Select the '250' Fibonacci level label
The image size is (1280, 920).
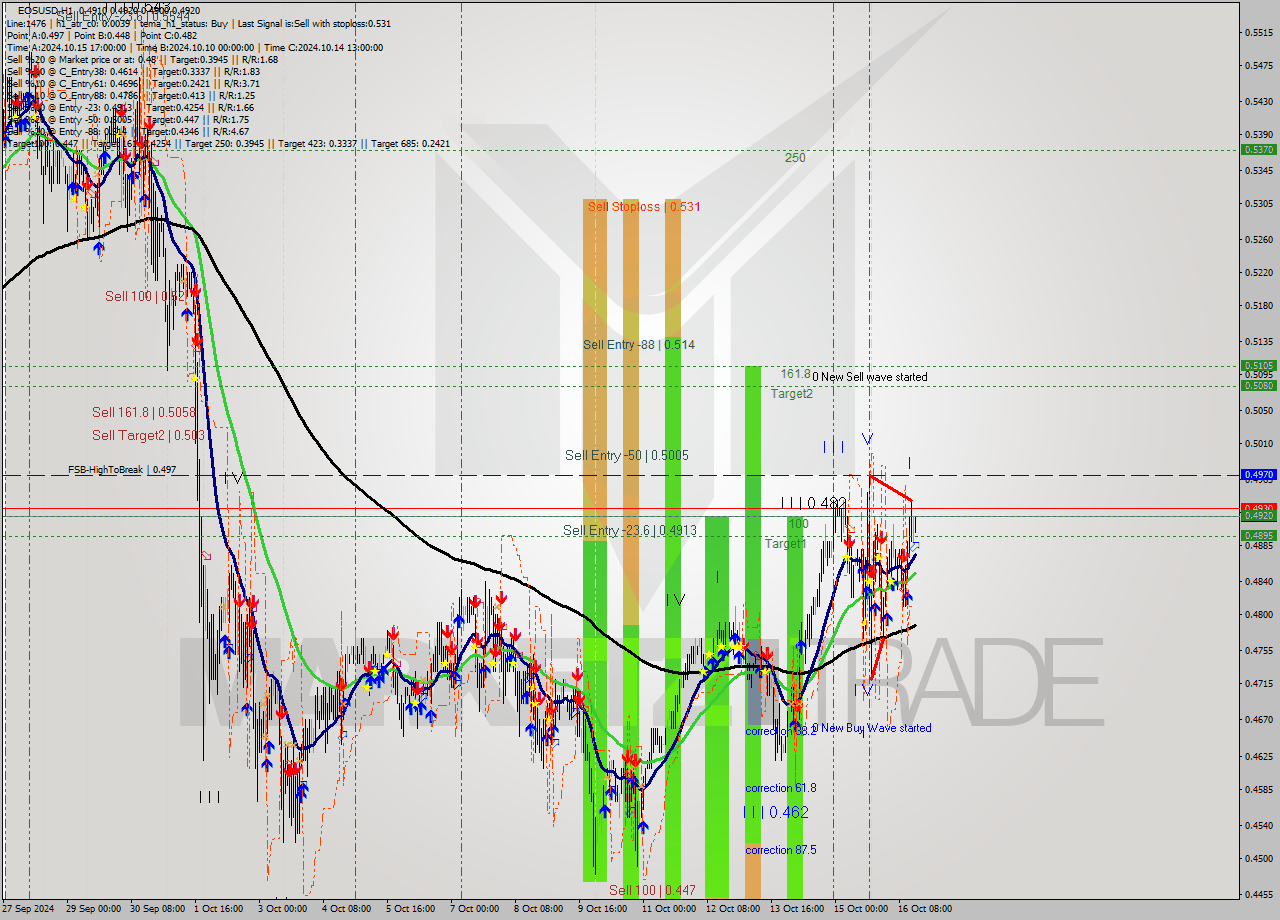click(795, 158)
